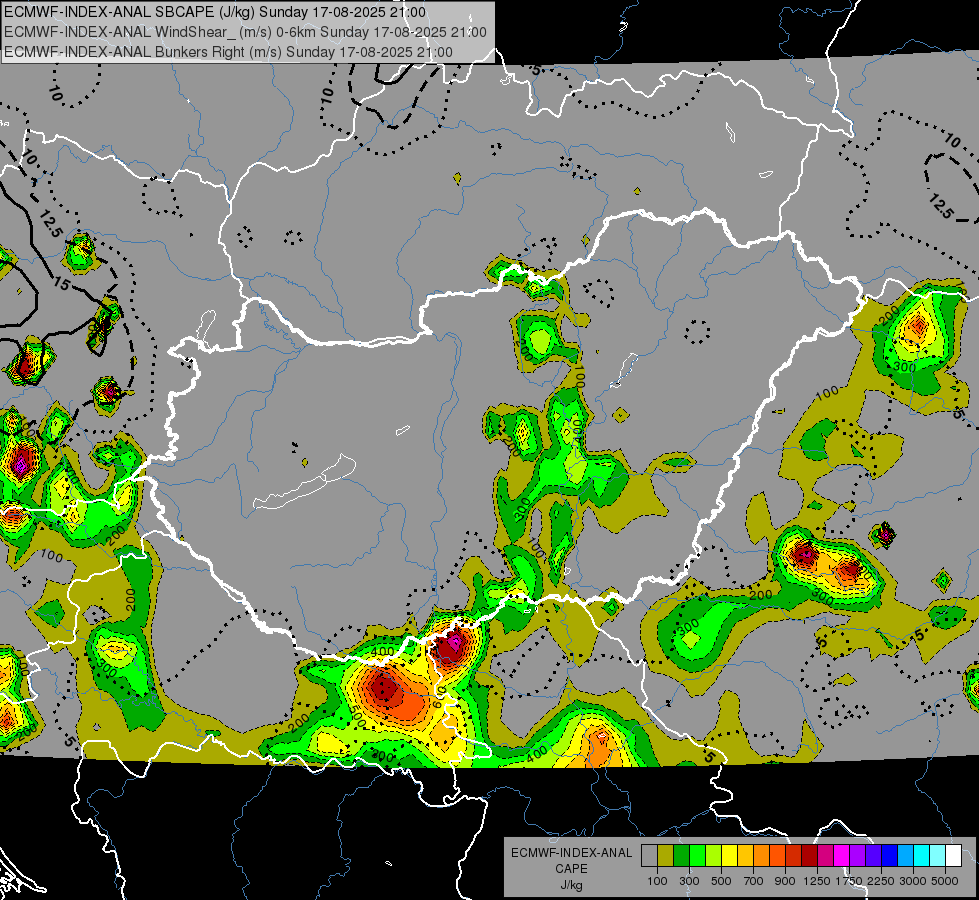This screenshot has height=900, width=979.
Task: Select the olive legend swatch after 100
Action: 666,855
